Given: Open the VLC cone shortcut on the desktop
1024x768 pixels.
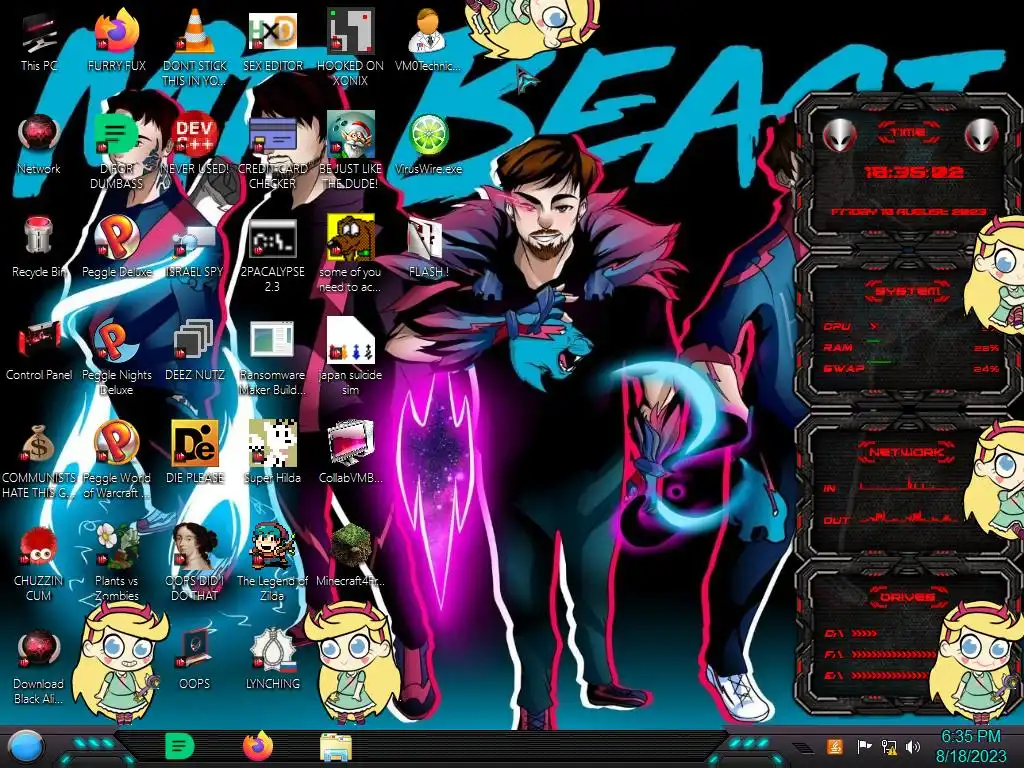Looking at the screenshot, I should [194, 46].
